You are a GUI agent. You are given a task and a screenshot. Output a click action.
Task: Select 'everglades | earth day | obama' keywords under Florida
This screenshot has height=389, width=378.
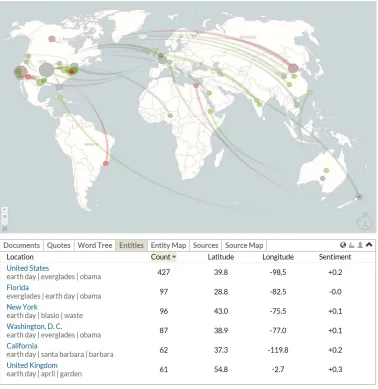54,296
